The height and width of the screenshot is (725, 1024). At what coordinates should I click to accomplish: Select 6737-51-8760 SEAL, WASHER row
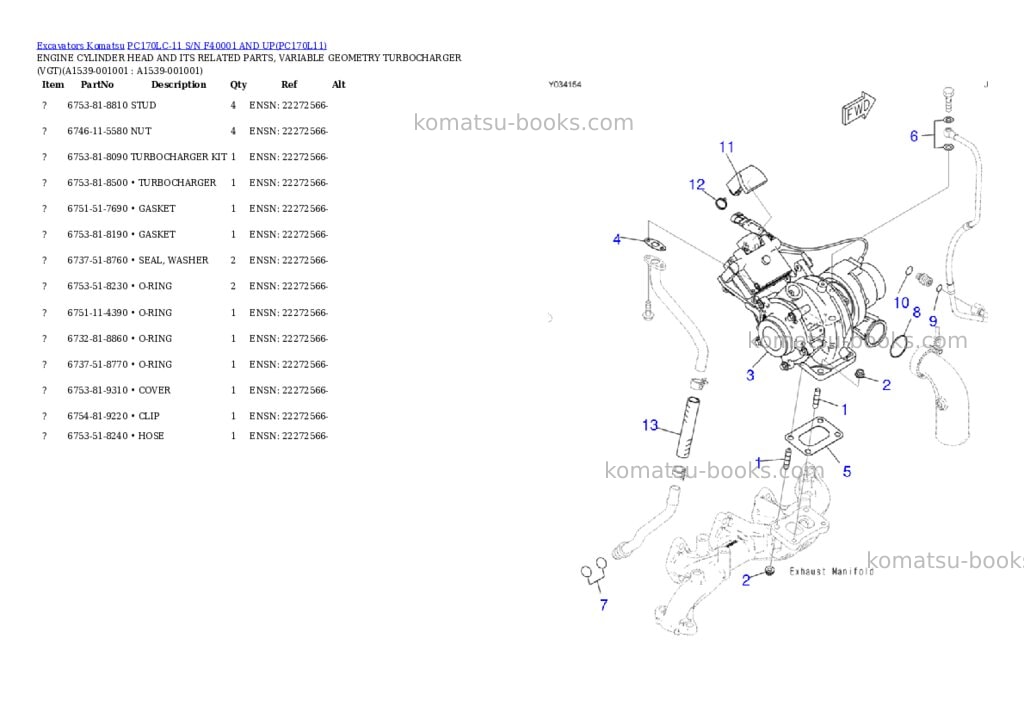(x=185, y=260)
